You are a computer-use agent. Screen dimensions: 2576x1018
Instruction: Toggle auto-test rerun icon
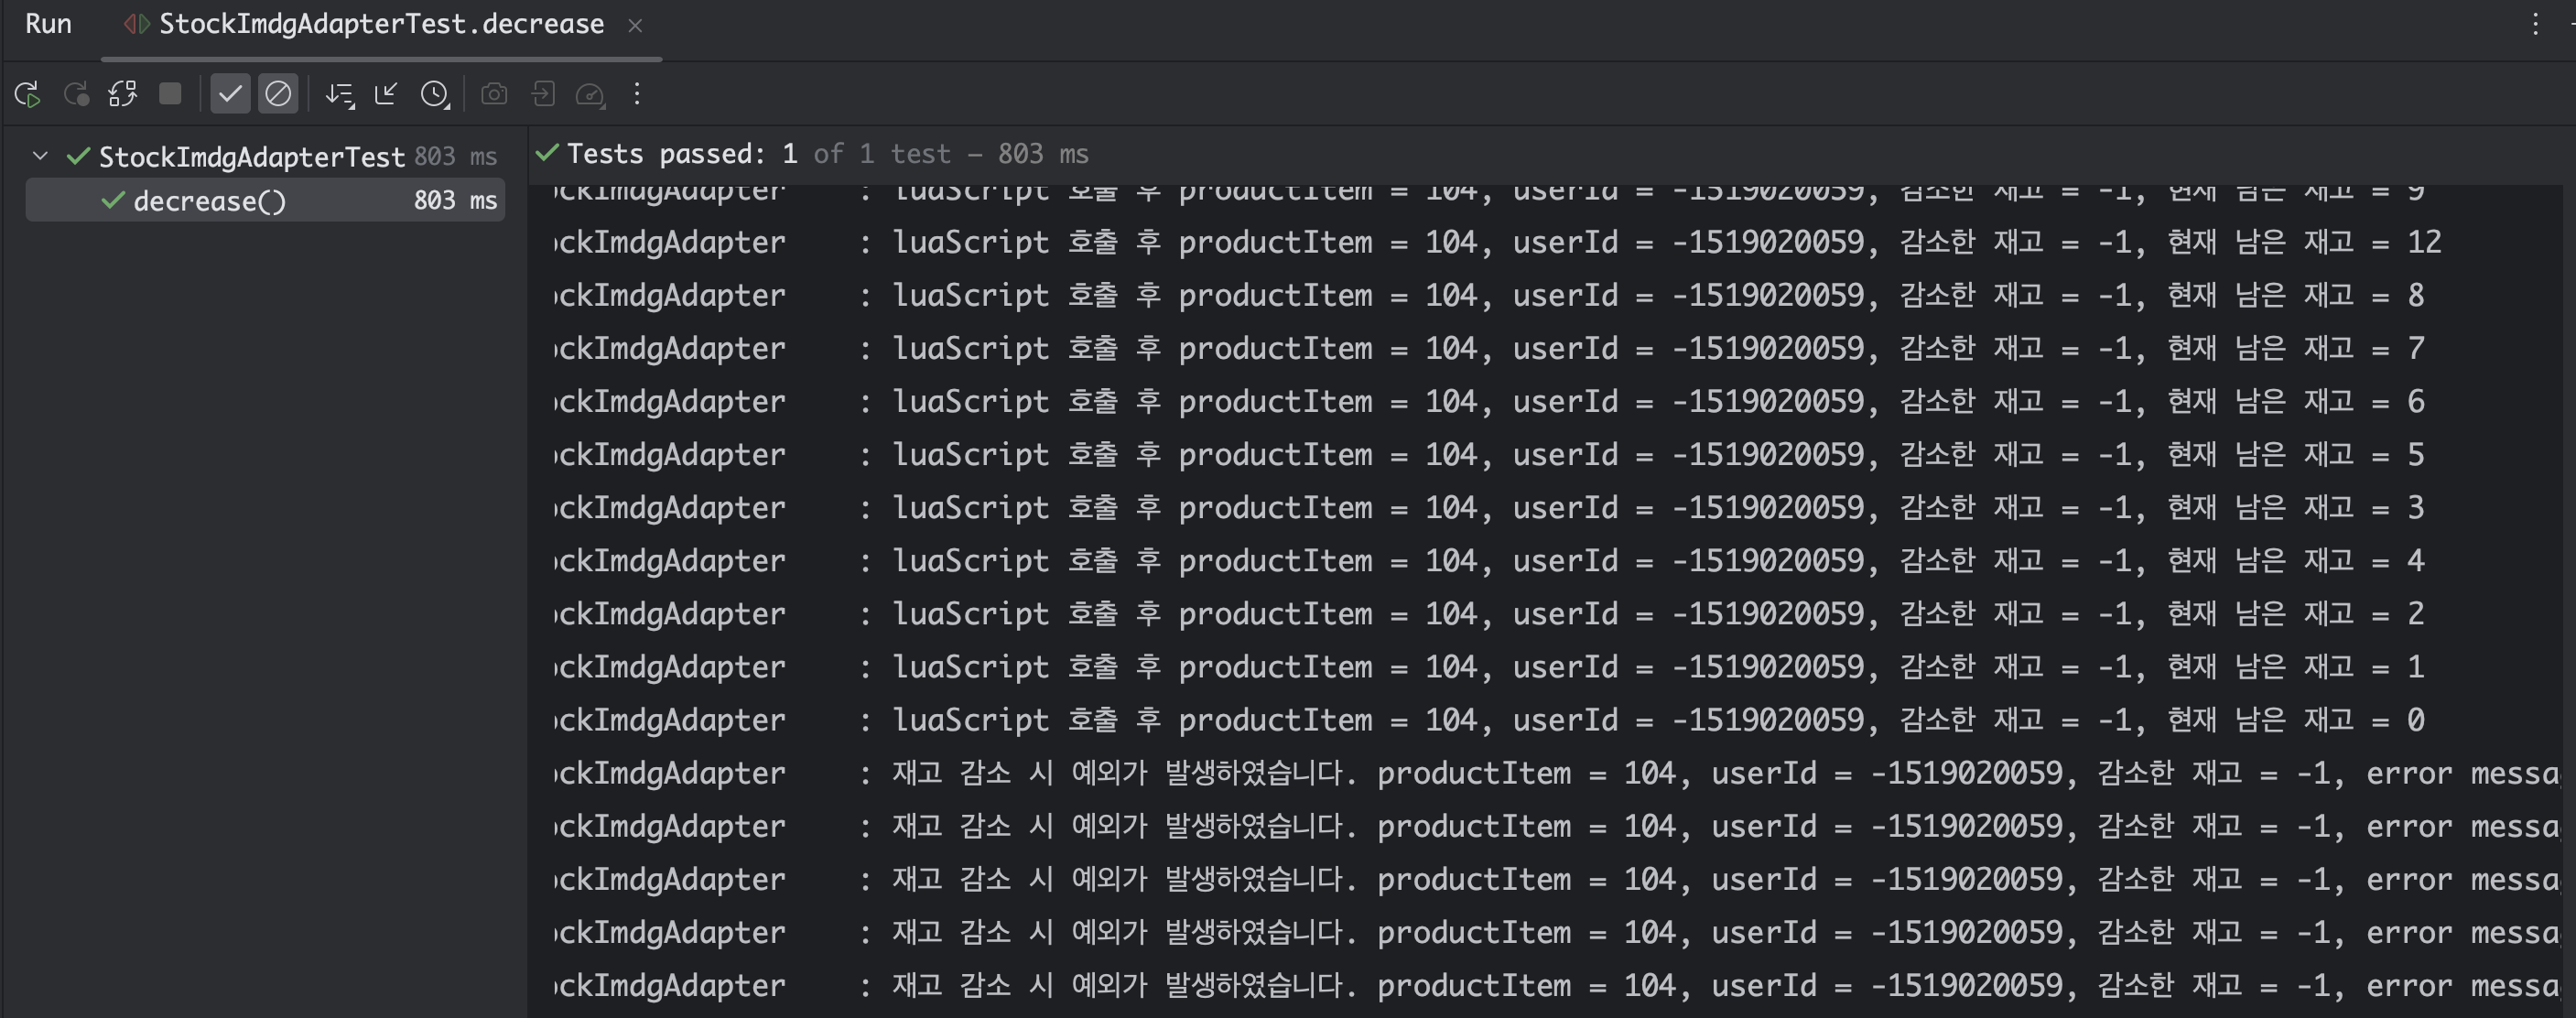123,94
